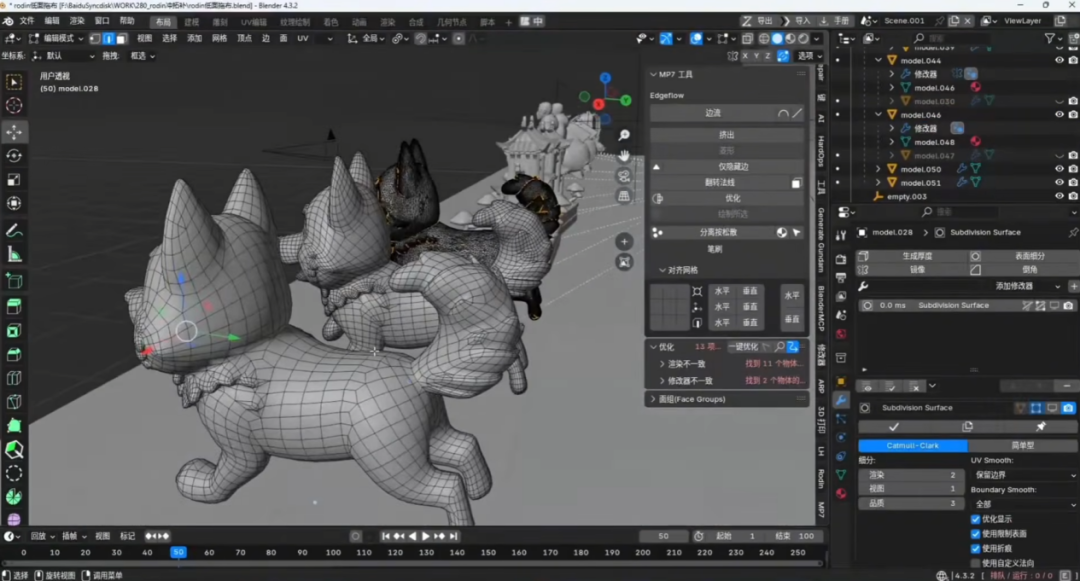The image size is (1080, 581).
Task: Duplicate the Subdivision Surface modifier
Action: tap(967, 427)
